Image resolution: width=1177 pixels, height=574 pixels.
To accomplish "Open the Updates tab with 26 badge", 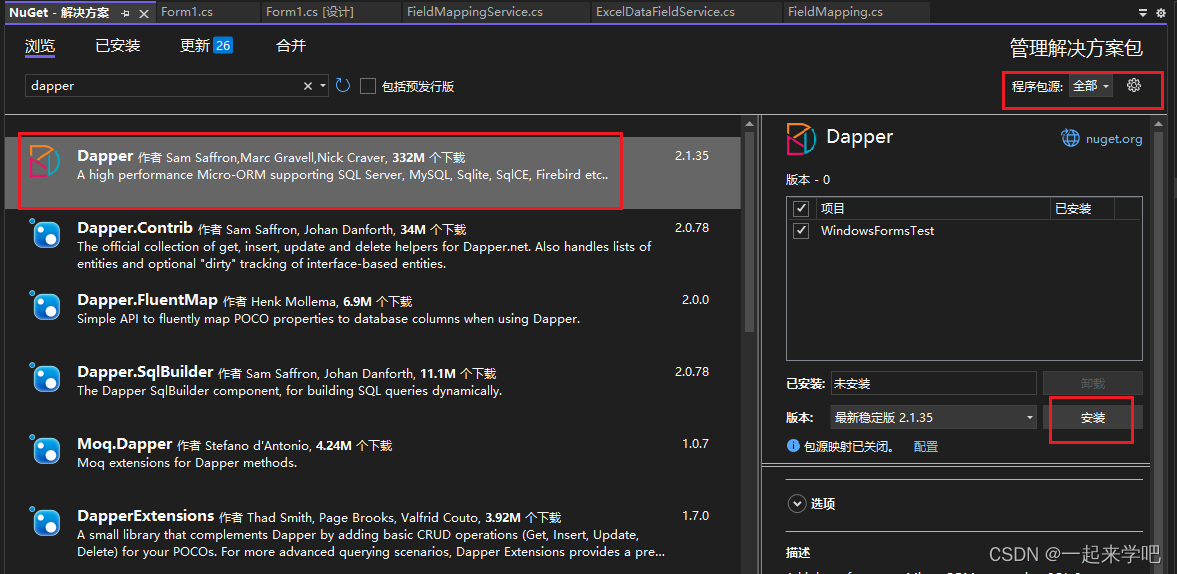I will [206, 46].
